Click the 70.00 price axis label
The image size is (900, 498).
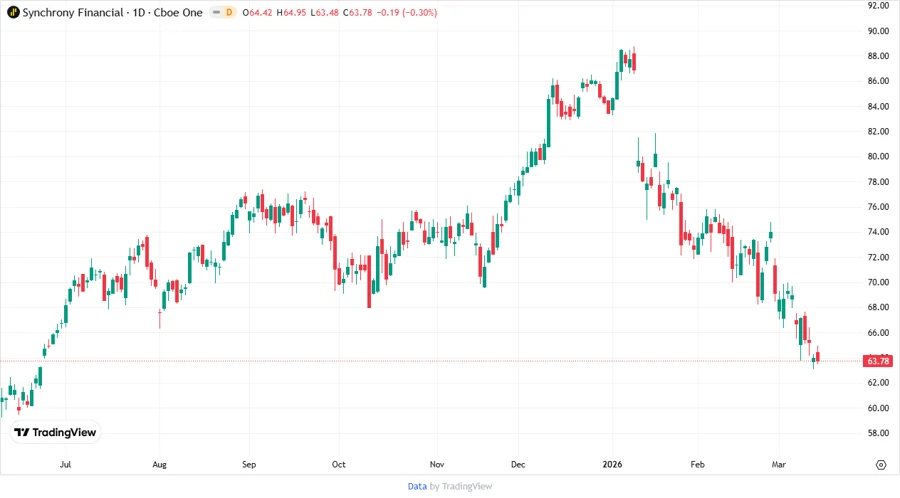[878, 282]
